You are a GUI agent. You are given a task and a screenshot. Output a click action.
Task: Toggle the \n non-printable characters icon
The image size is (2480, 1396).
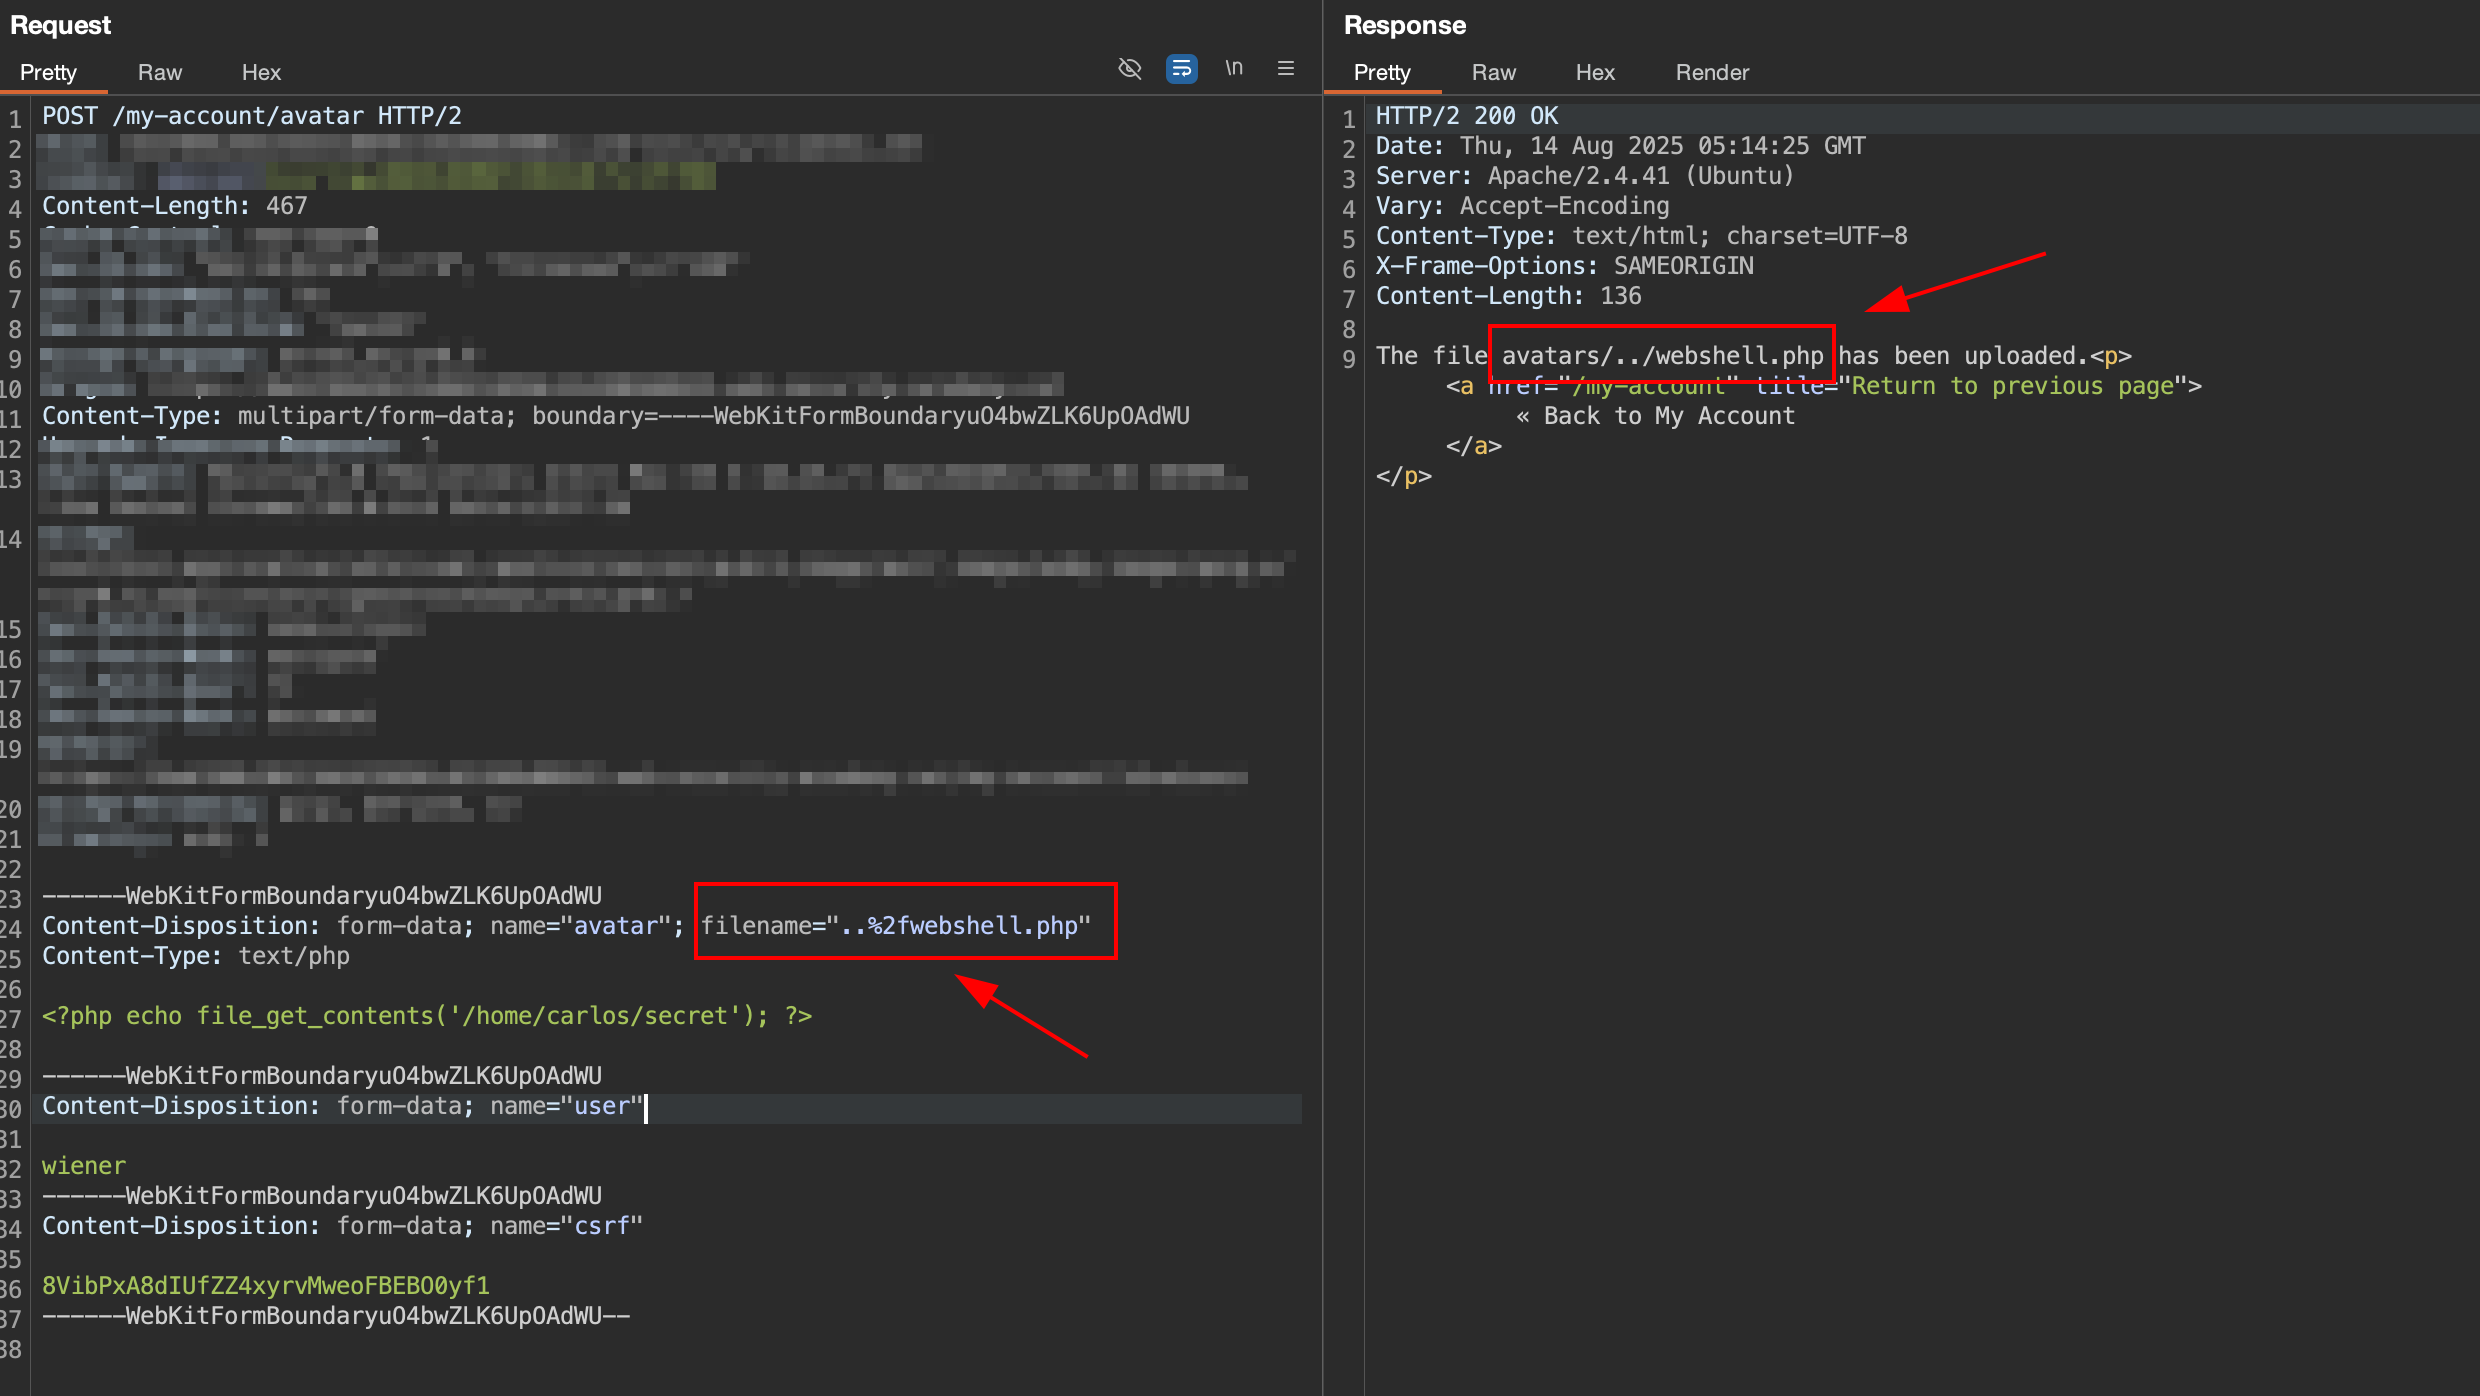tap(1234, 68)
